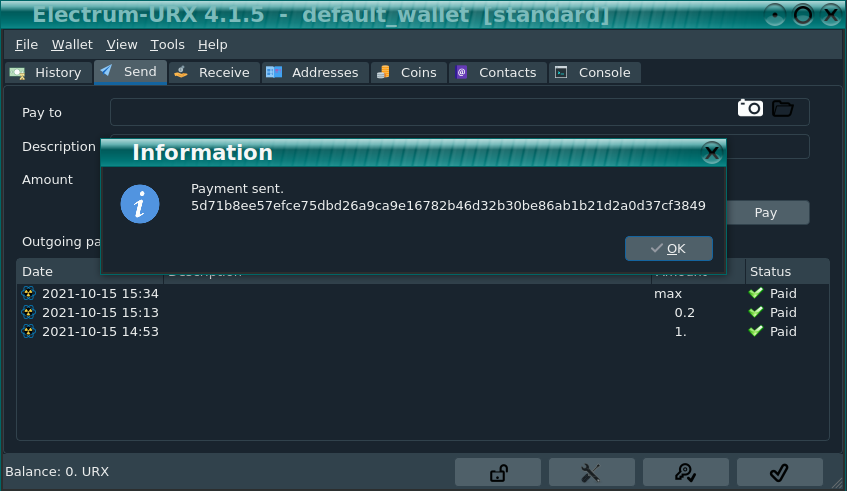Click the window's maximize circle button
Viewport: 847px width, 491px height.
click(803, 15)
